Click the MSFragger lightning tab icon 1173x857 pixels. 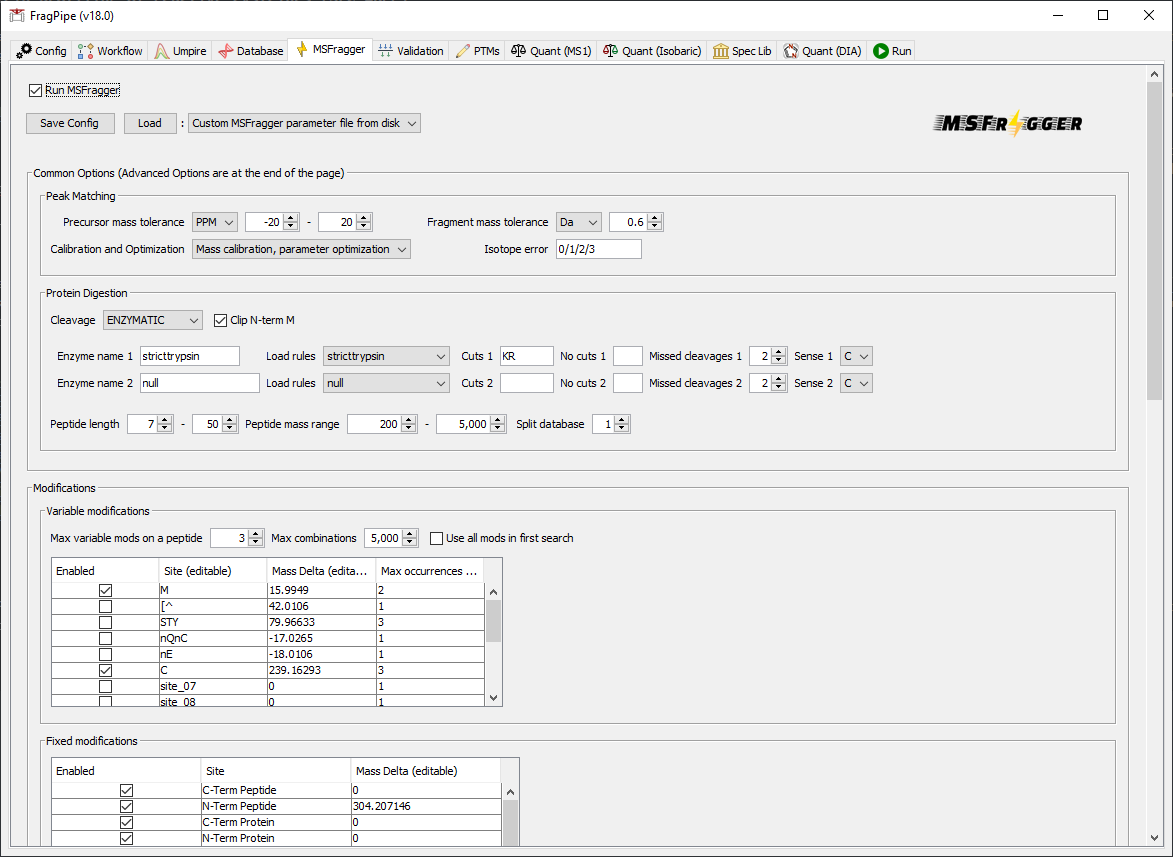302,49
